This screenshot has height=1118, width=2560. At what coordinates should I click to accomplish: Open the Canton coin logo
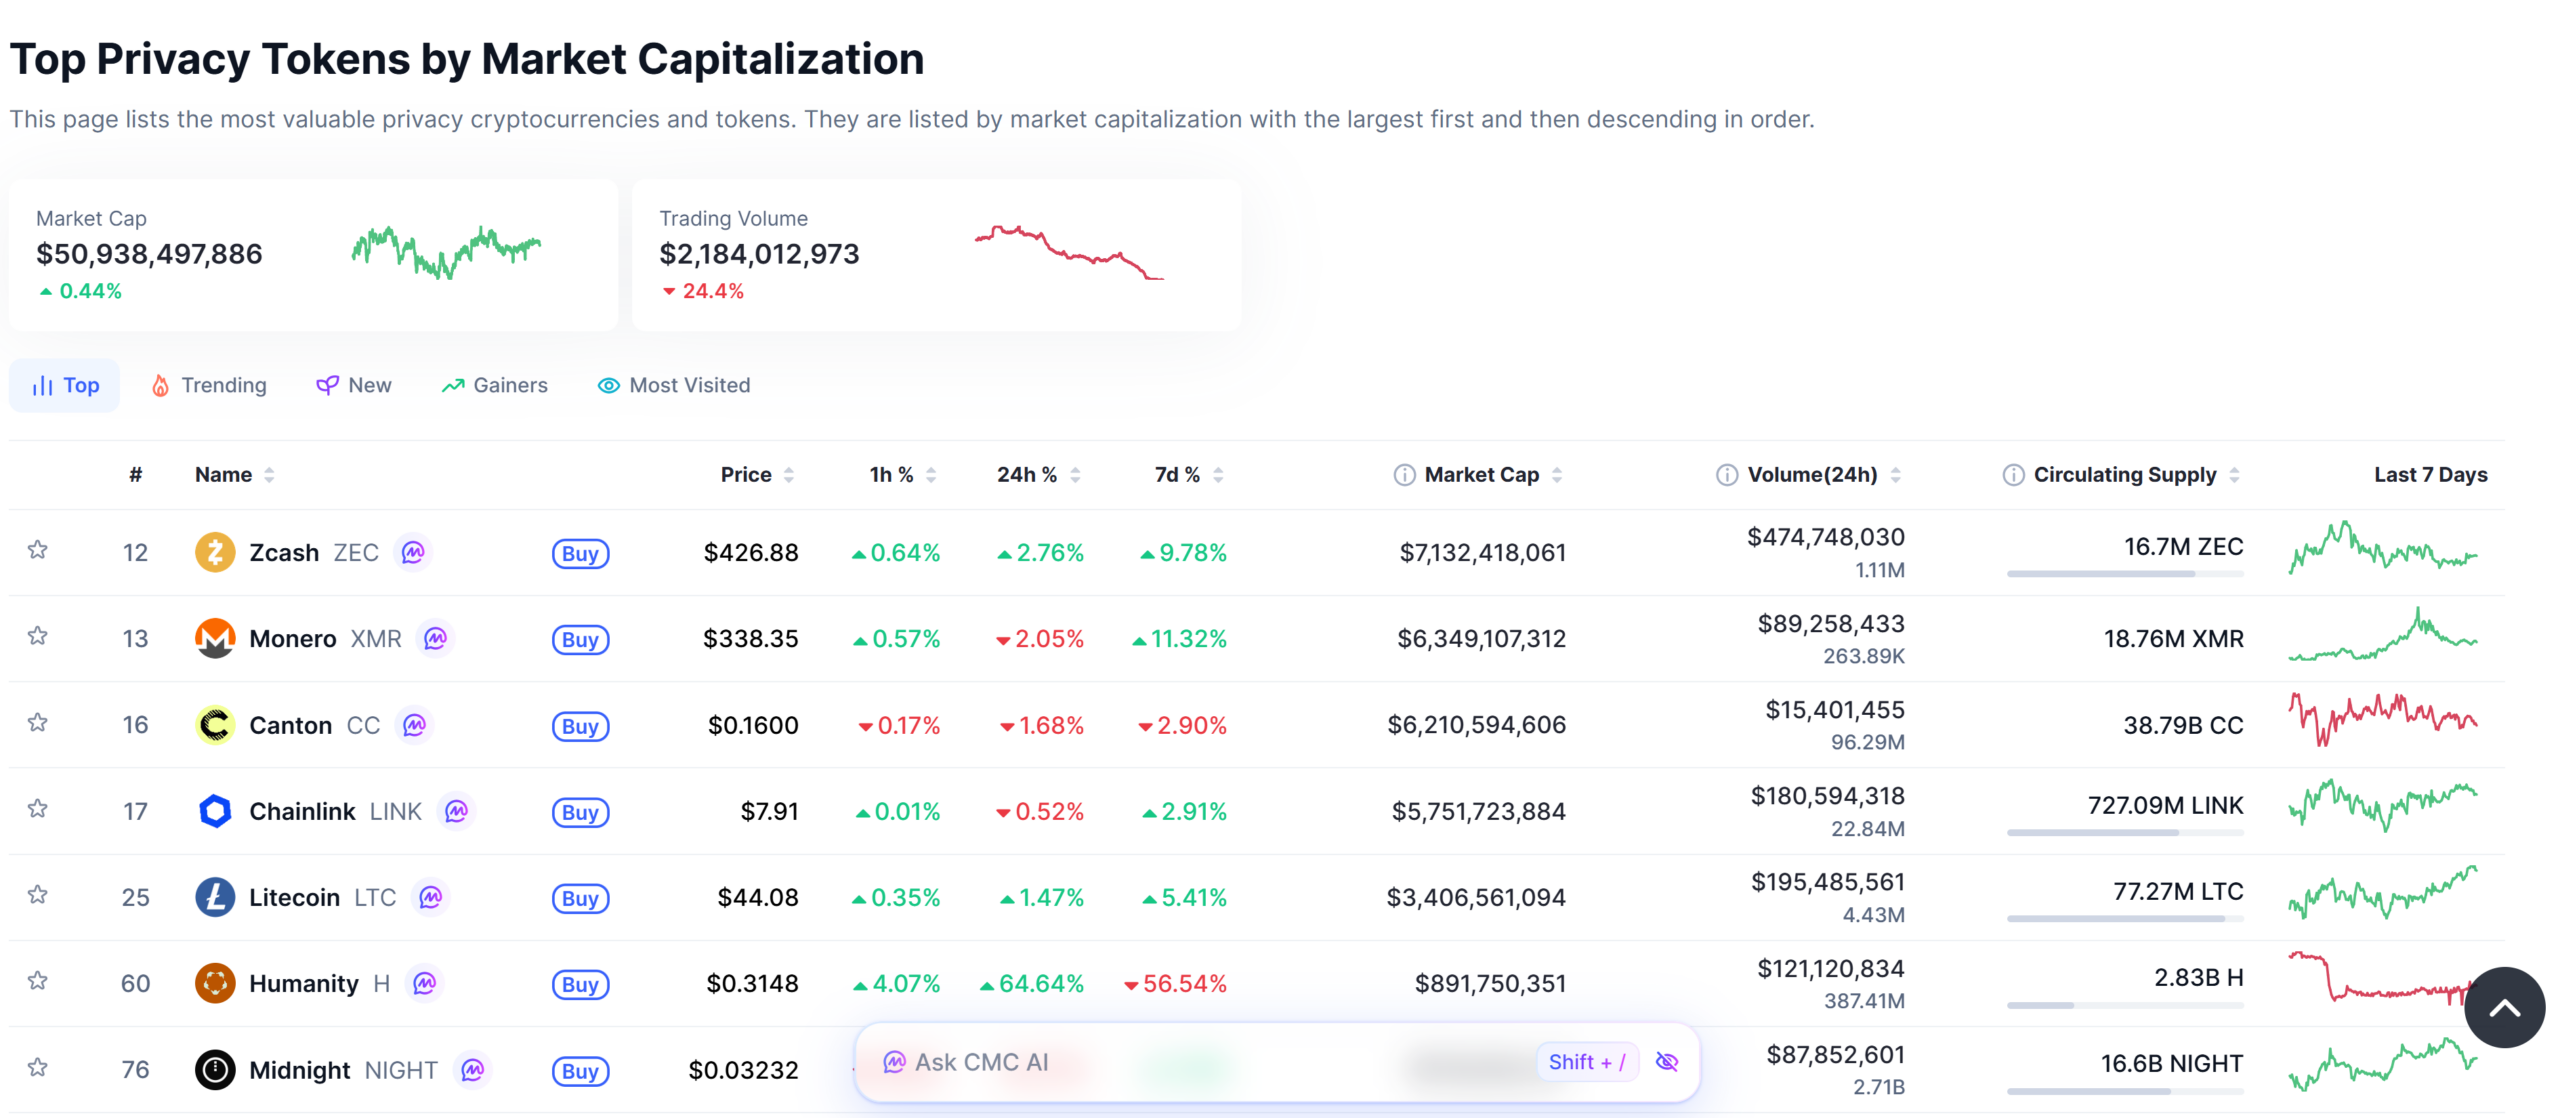coord(215,725)
